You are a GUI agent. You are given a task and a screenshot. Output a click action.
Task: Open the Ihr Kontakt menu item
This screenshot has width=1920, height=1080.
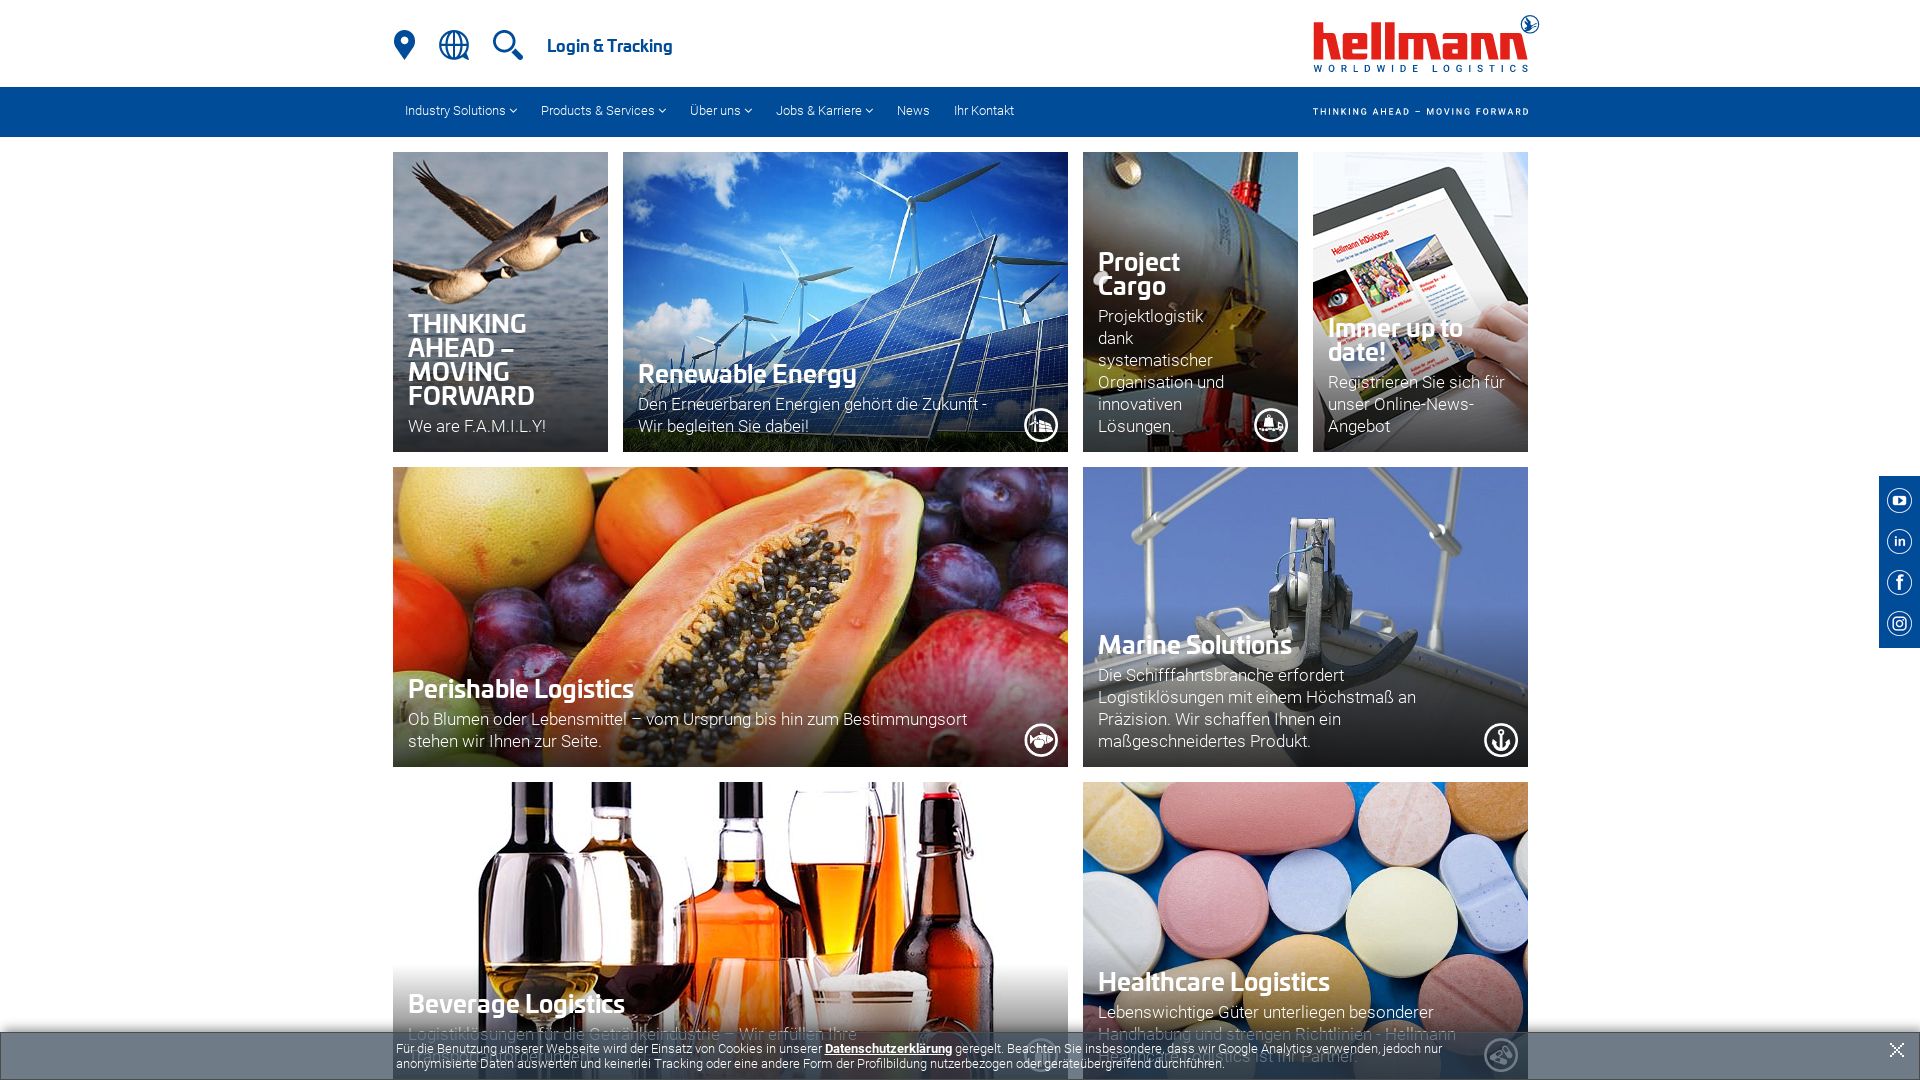coord(984,111)
